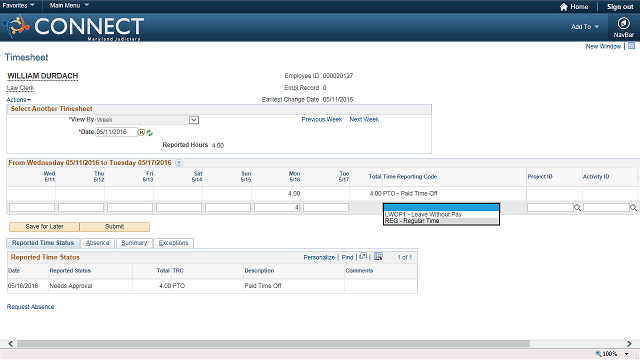Click the PTO - Paid Time Off row text
640x360 pixels.
(410, 193)
